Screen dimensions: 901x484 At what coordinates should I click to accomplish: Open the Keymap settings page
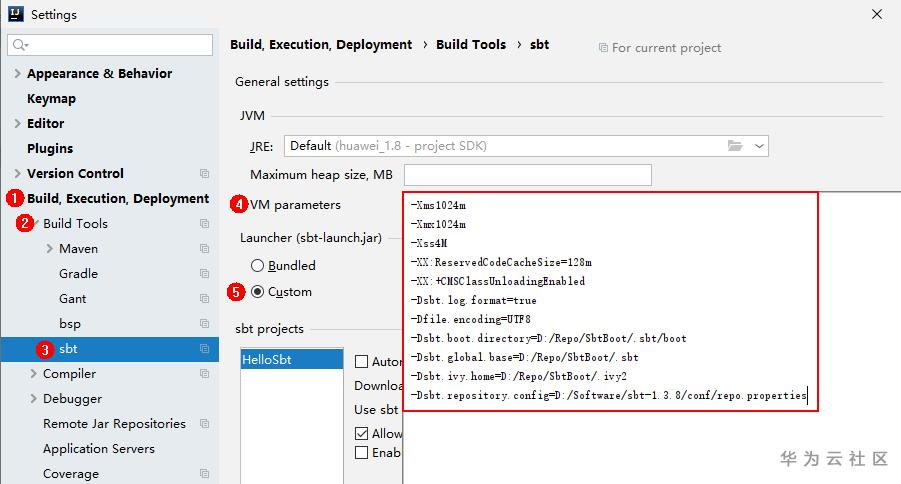tap(51, 99)
